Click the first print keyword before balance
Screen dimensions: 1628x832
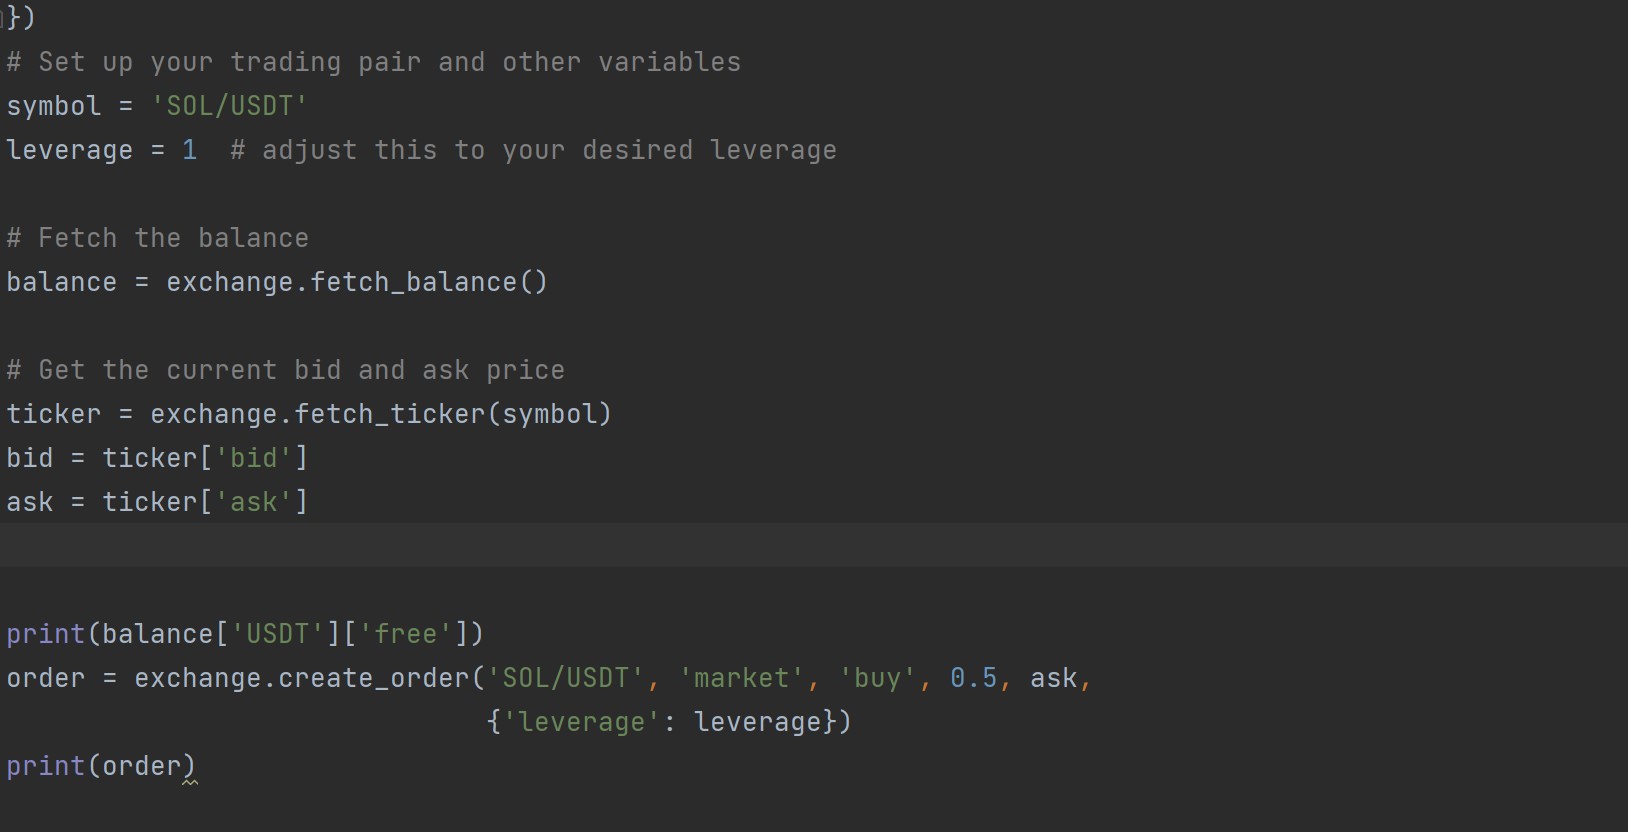[x=46, y=634]
